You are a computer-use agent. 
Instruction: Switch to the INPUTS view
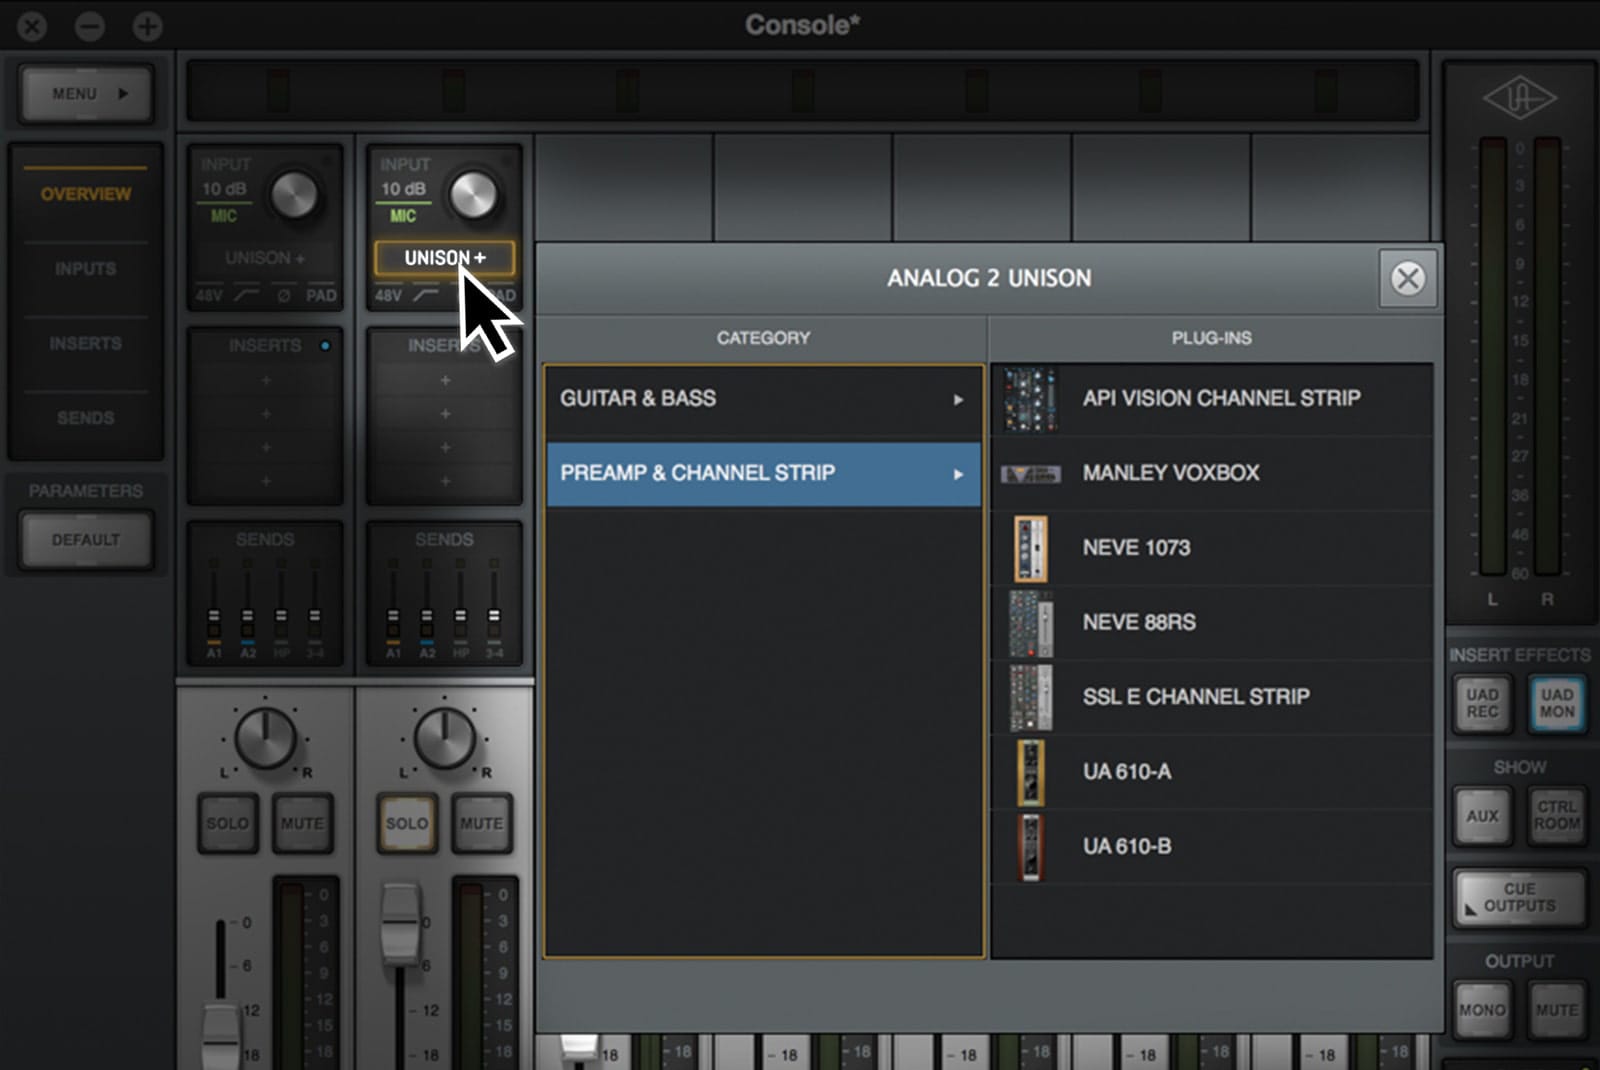coord(86,268)
